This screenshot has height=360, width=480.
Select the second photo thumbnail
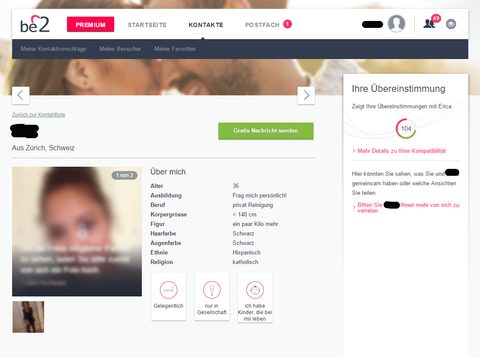tap(28, 317)
